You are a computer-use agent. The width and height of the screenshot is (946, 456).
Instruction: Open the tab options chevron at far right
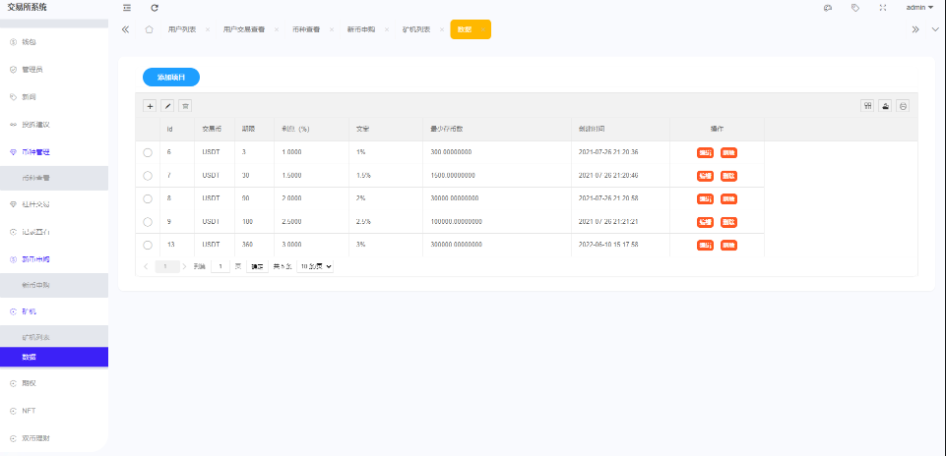(x=935, y=29)
